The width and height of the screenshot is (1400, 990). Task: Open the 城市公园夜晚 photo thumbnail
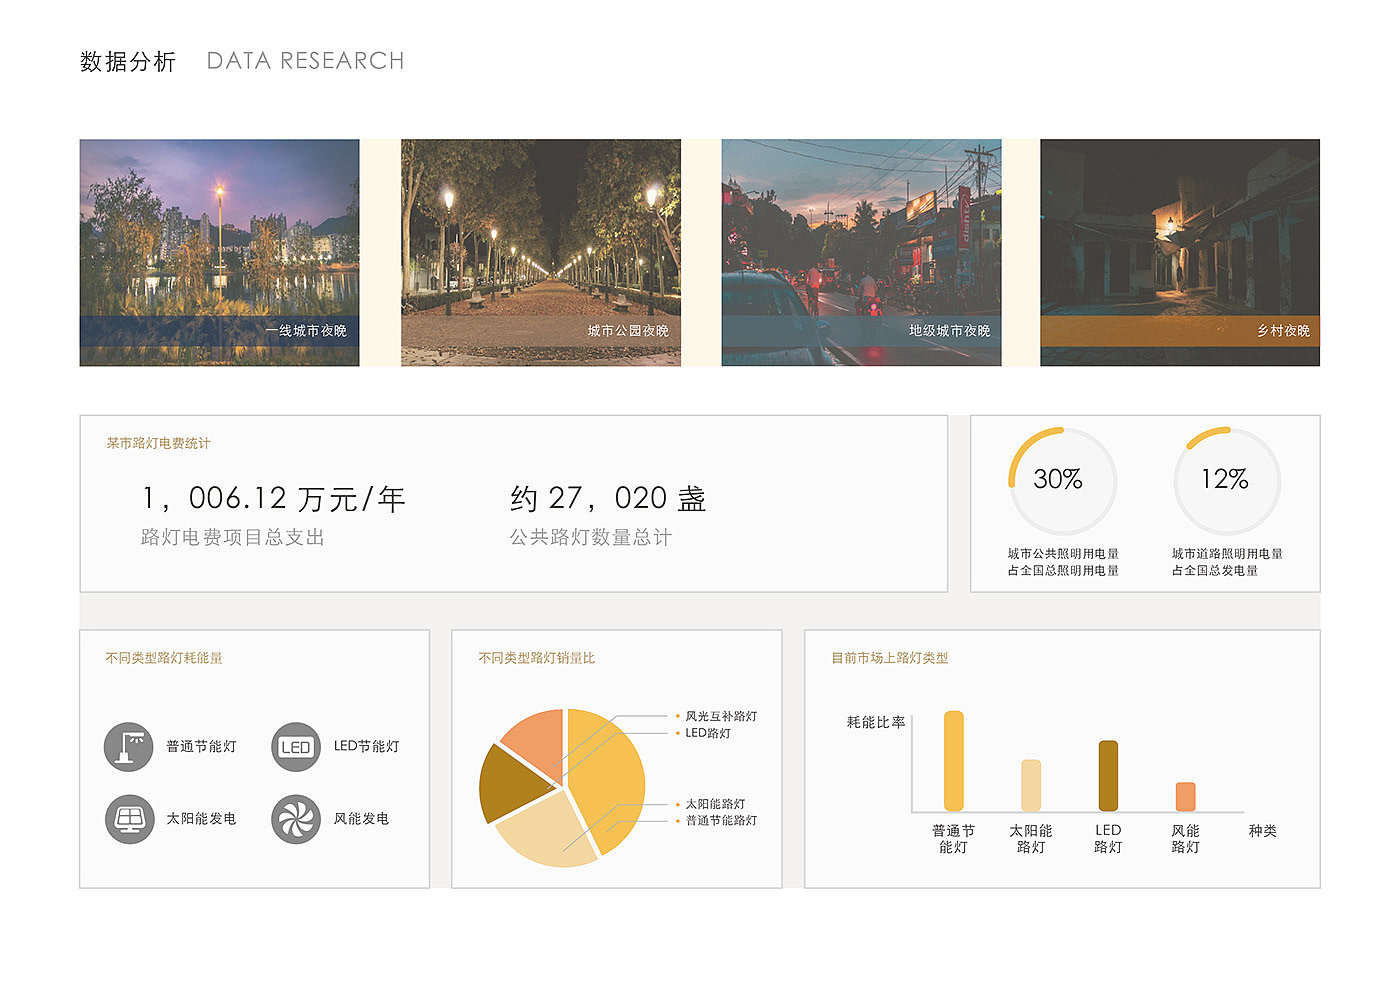[540, 252]
